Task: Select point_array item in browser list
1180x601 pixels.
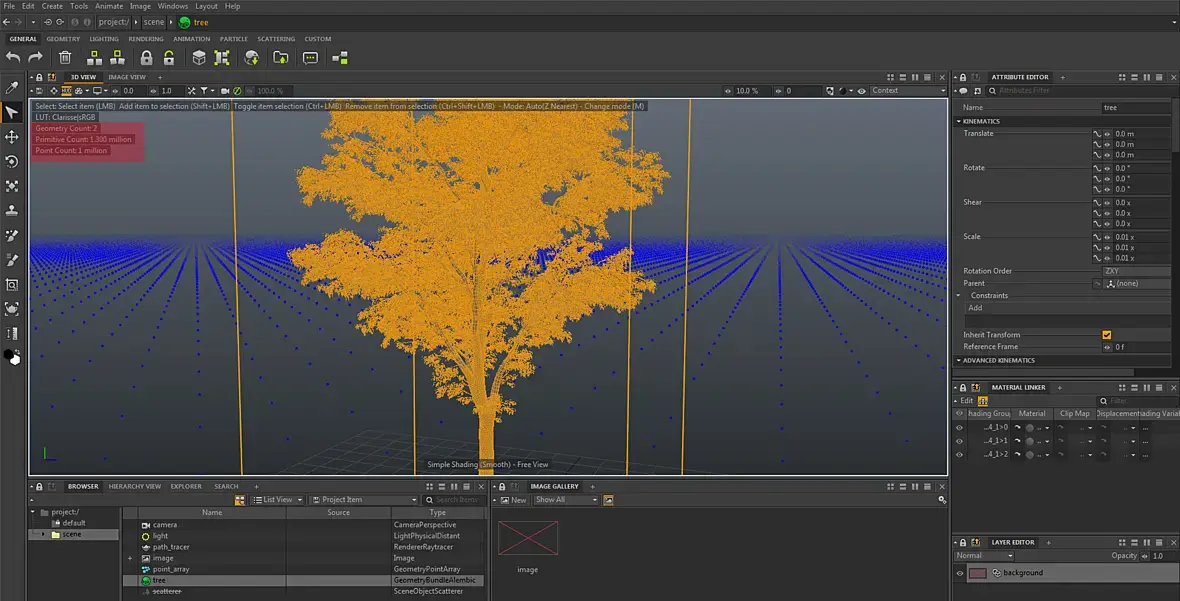Action: (x=171, y=569)
